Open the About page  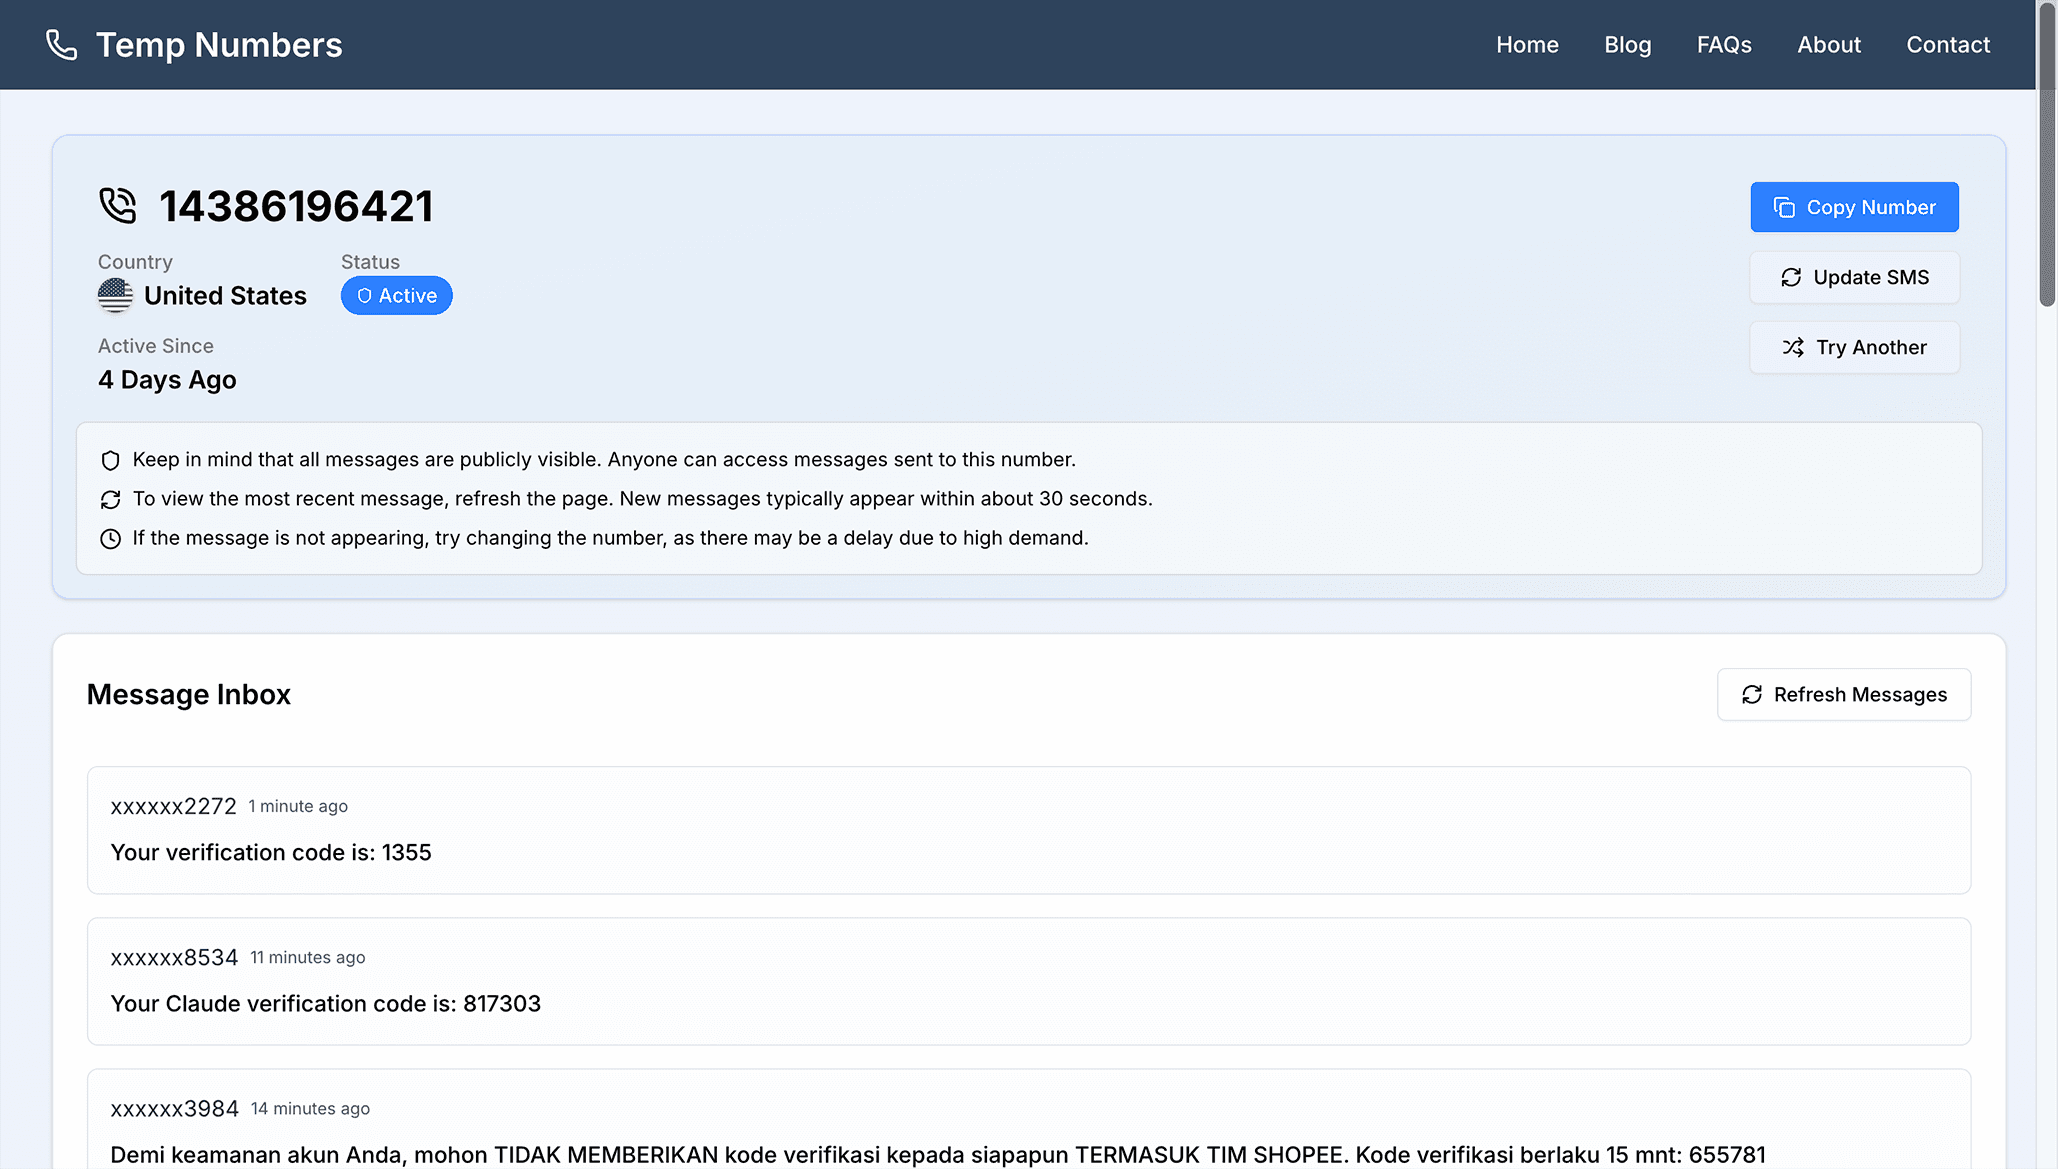click(x=1828, y=44)
